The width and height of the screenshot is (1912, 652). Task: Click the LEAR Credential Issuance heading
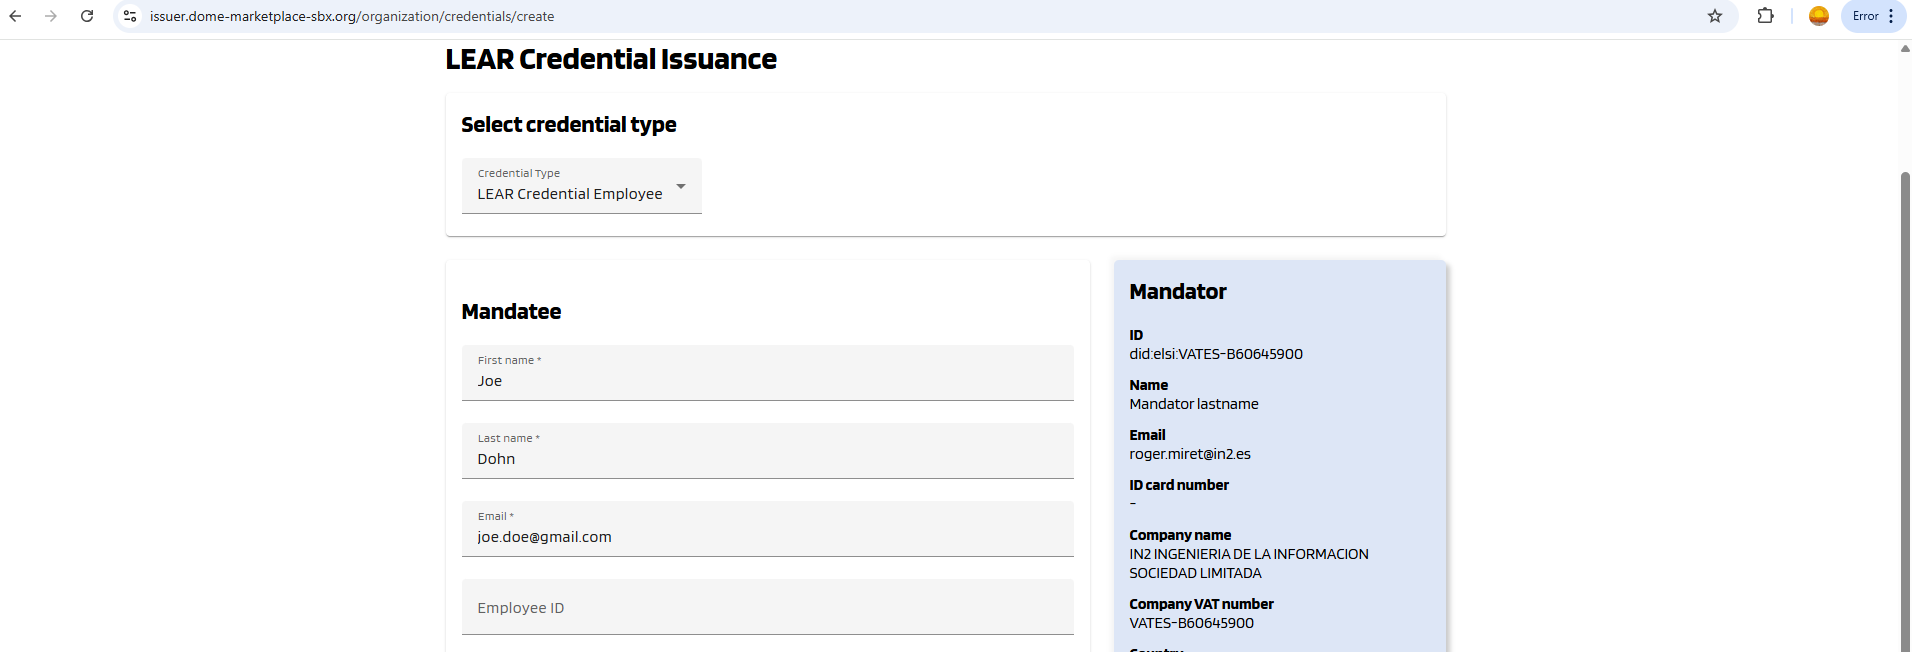coord(610,60)
